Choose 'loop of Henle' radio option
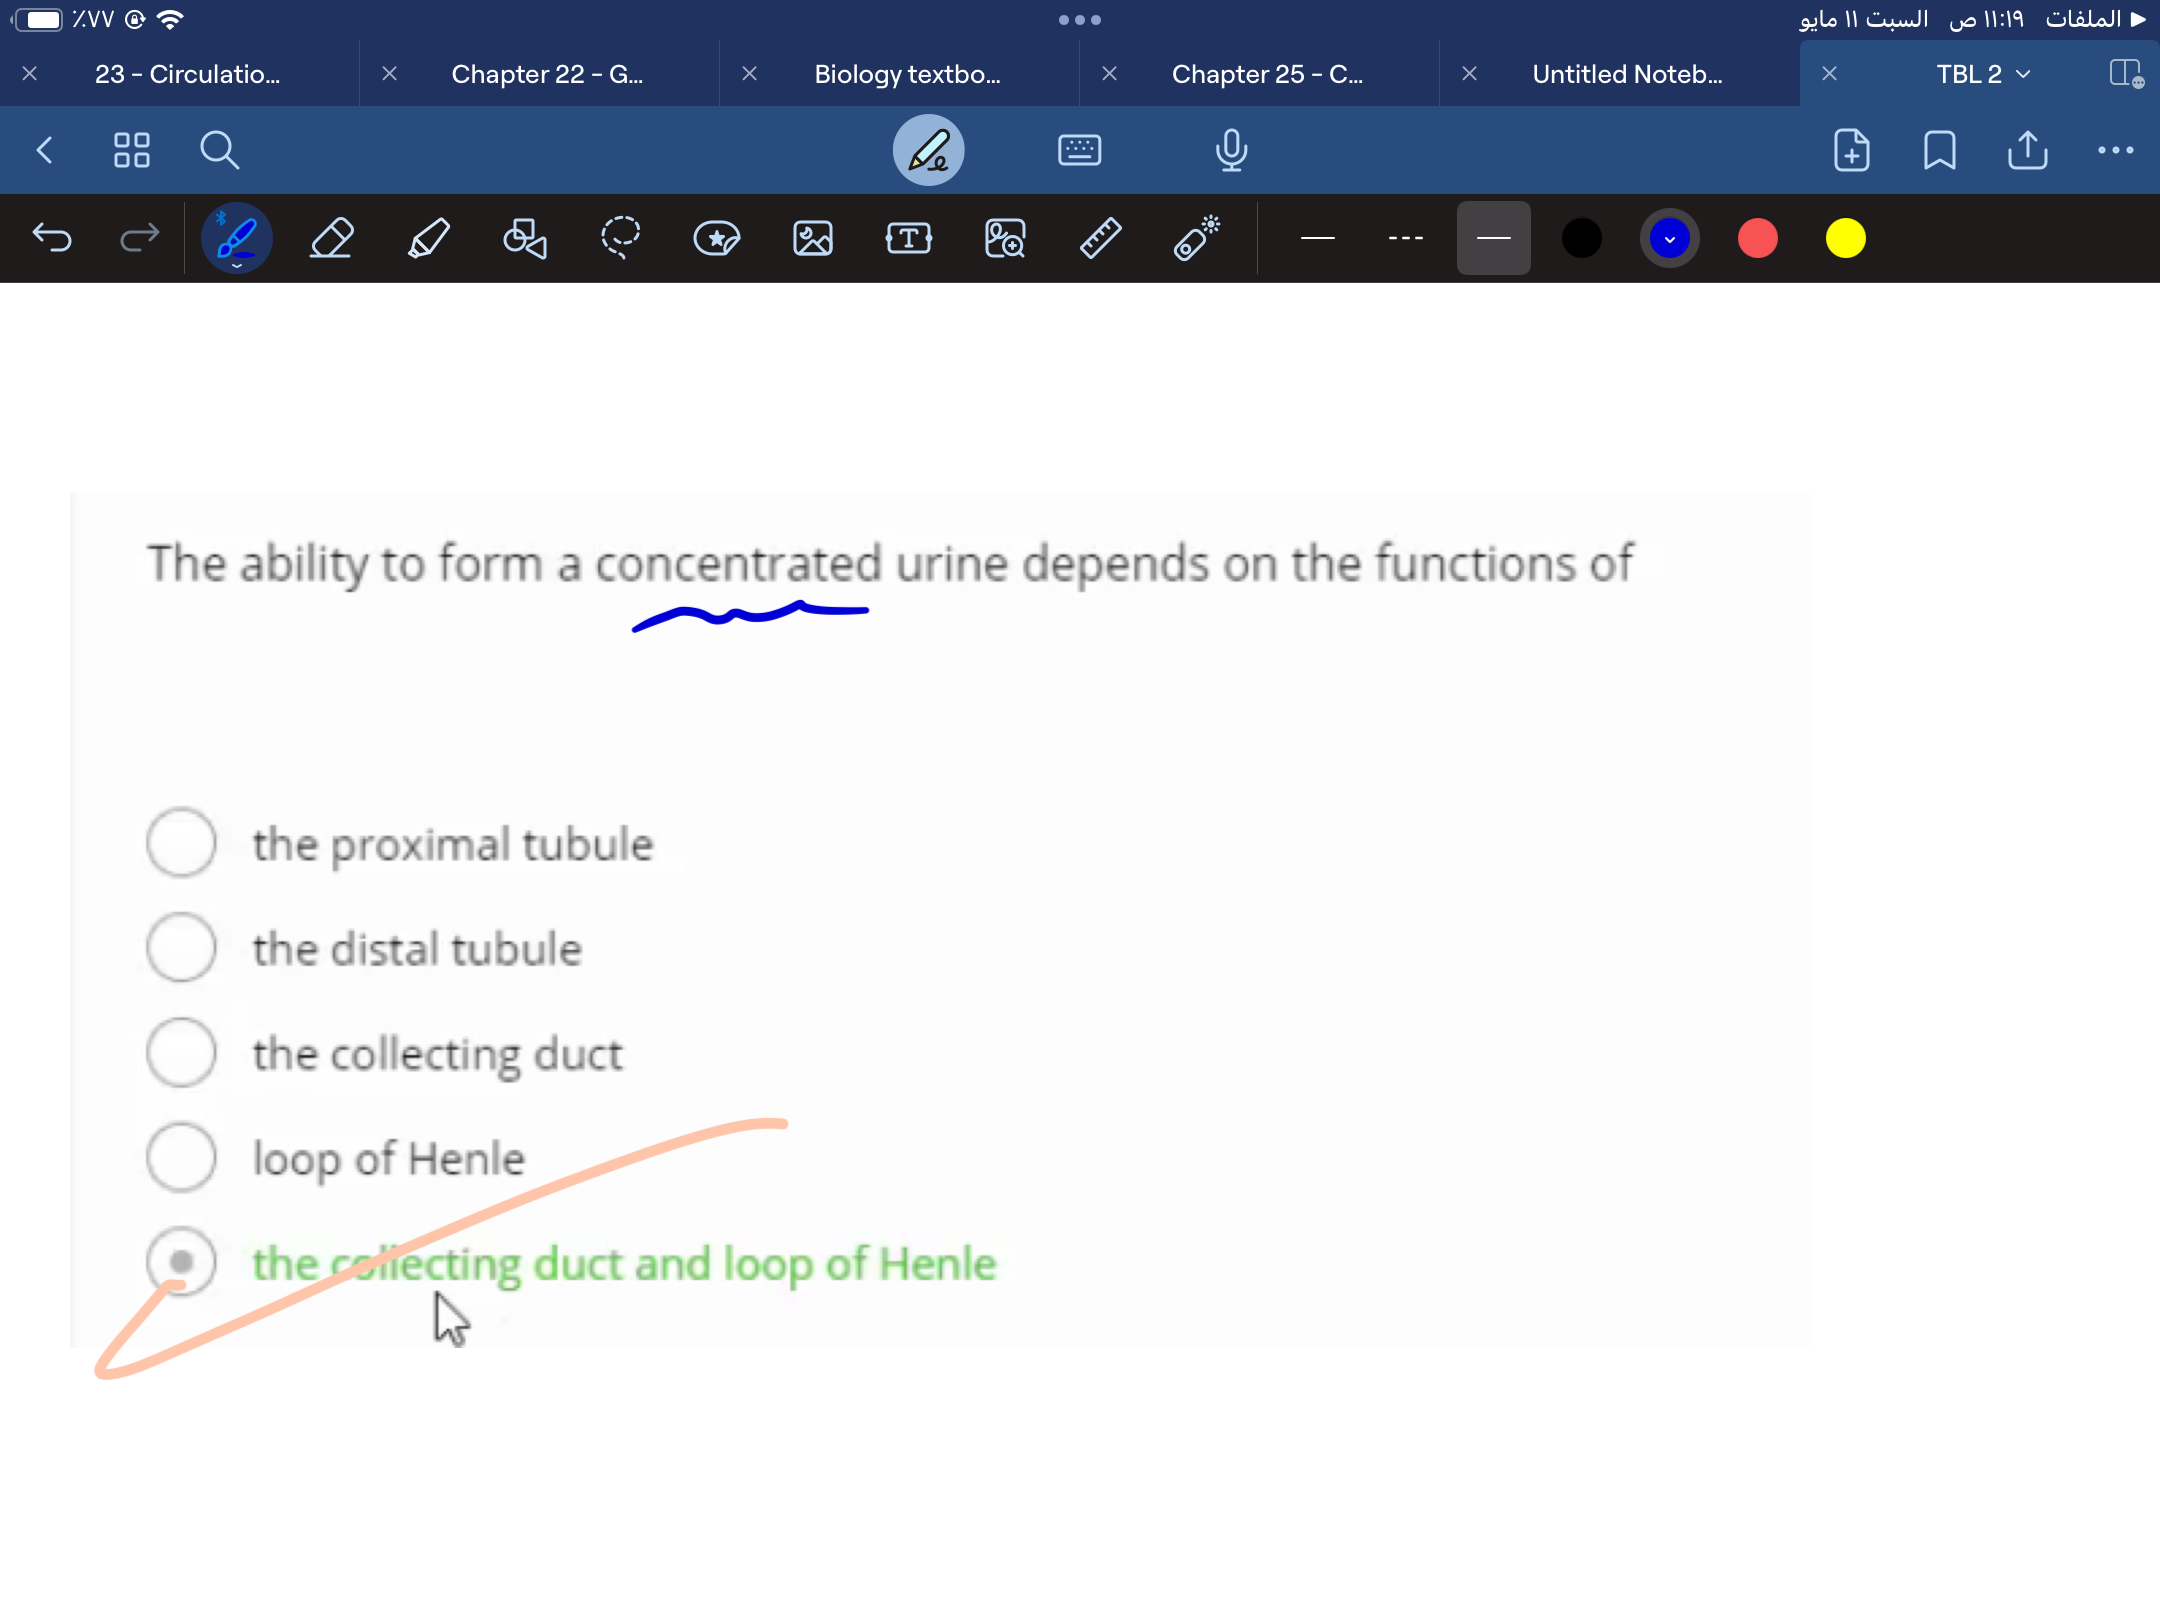 click(181, 1157)
